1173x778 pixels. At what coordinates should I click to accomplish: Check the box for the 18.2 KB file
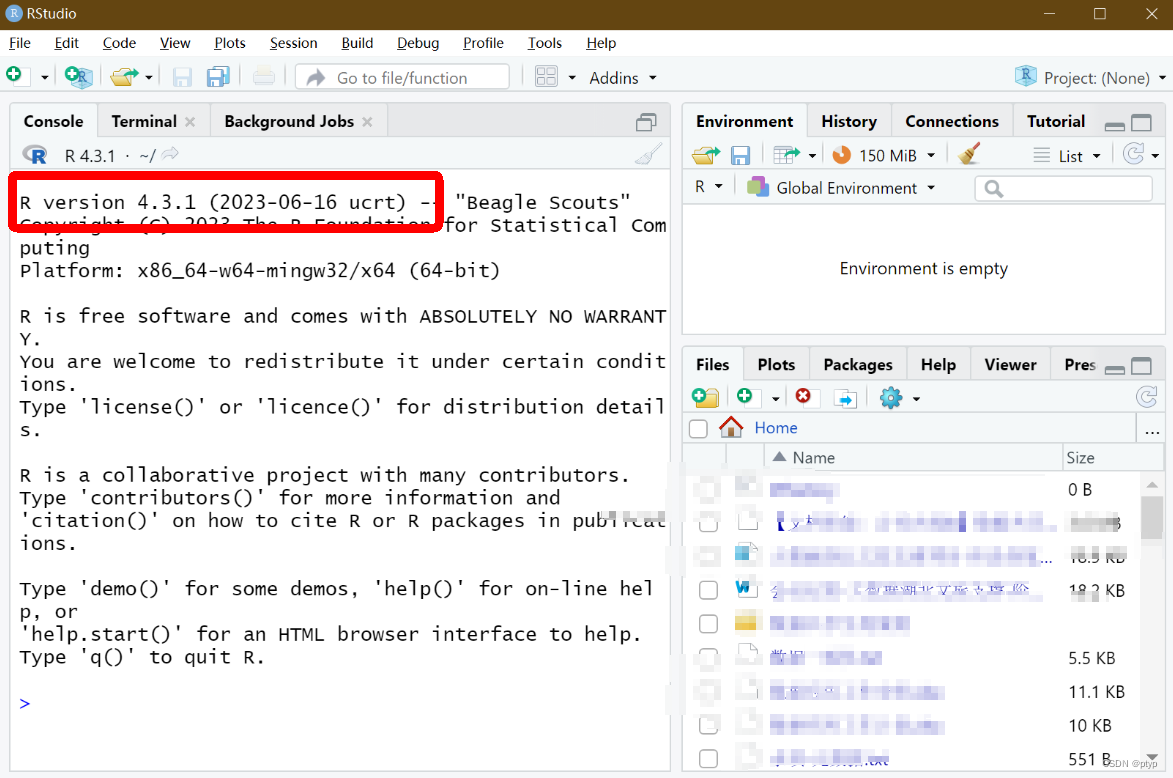pos(708,590)
